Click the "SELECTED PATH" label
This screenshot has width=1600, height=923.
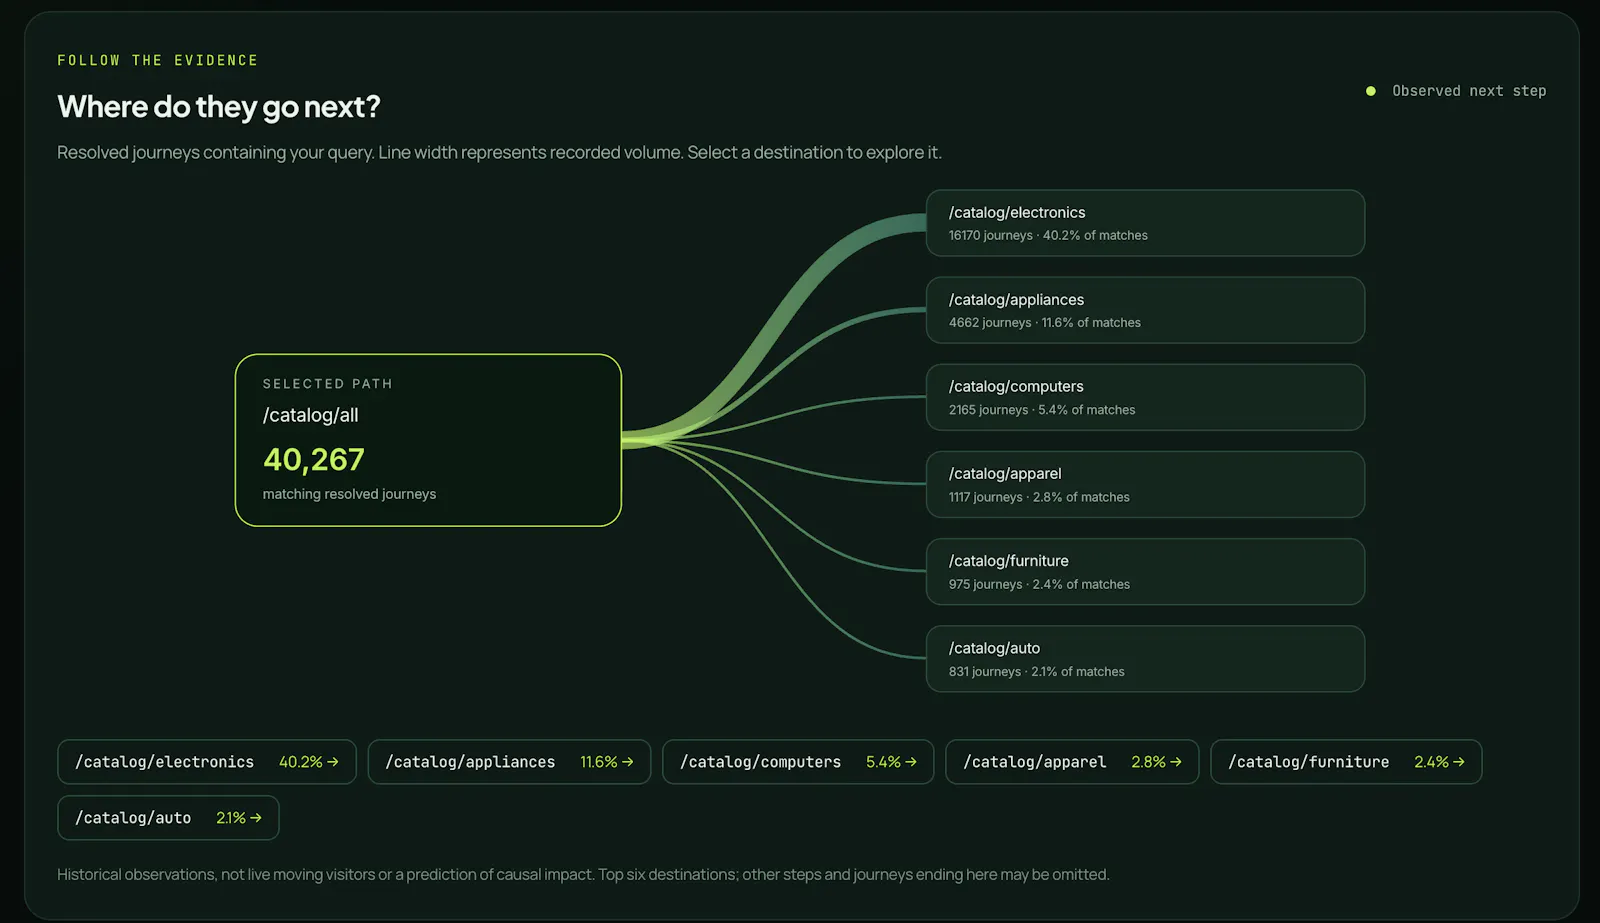tap(328, 384)
